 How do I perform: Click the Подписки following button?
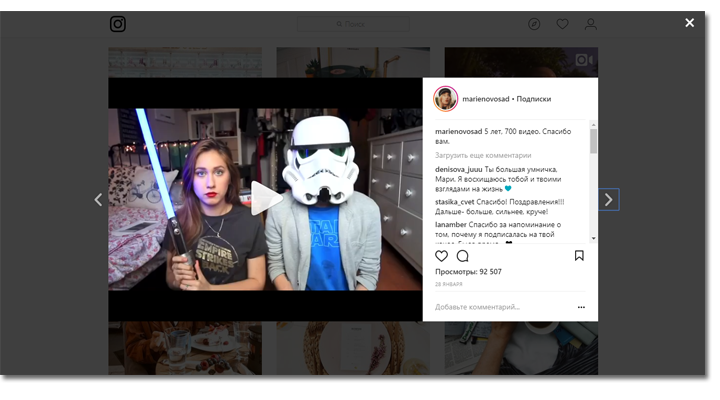point(534,99)
